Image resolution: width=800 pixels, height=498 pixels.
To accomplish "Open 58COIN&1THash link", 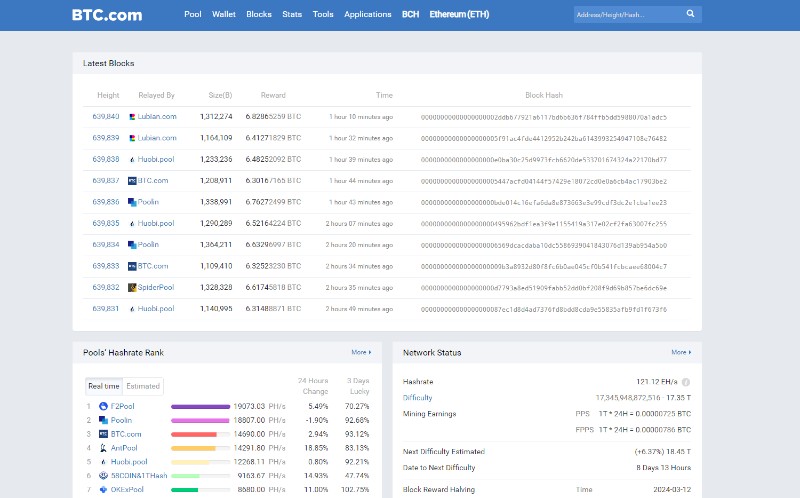I will [139, 476].
